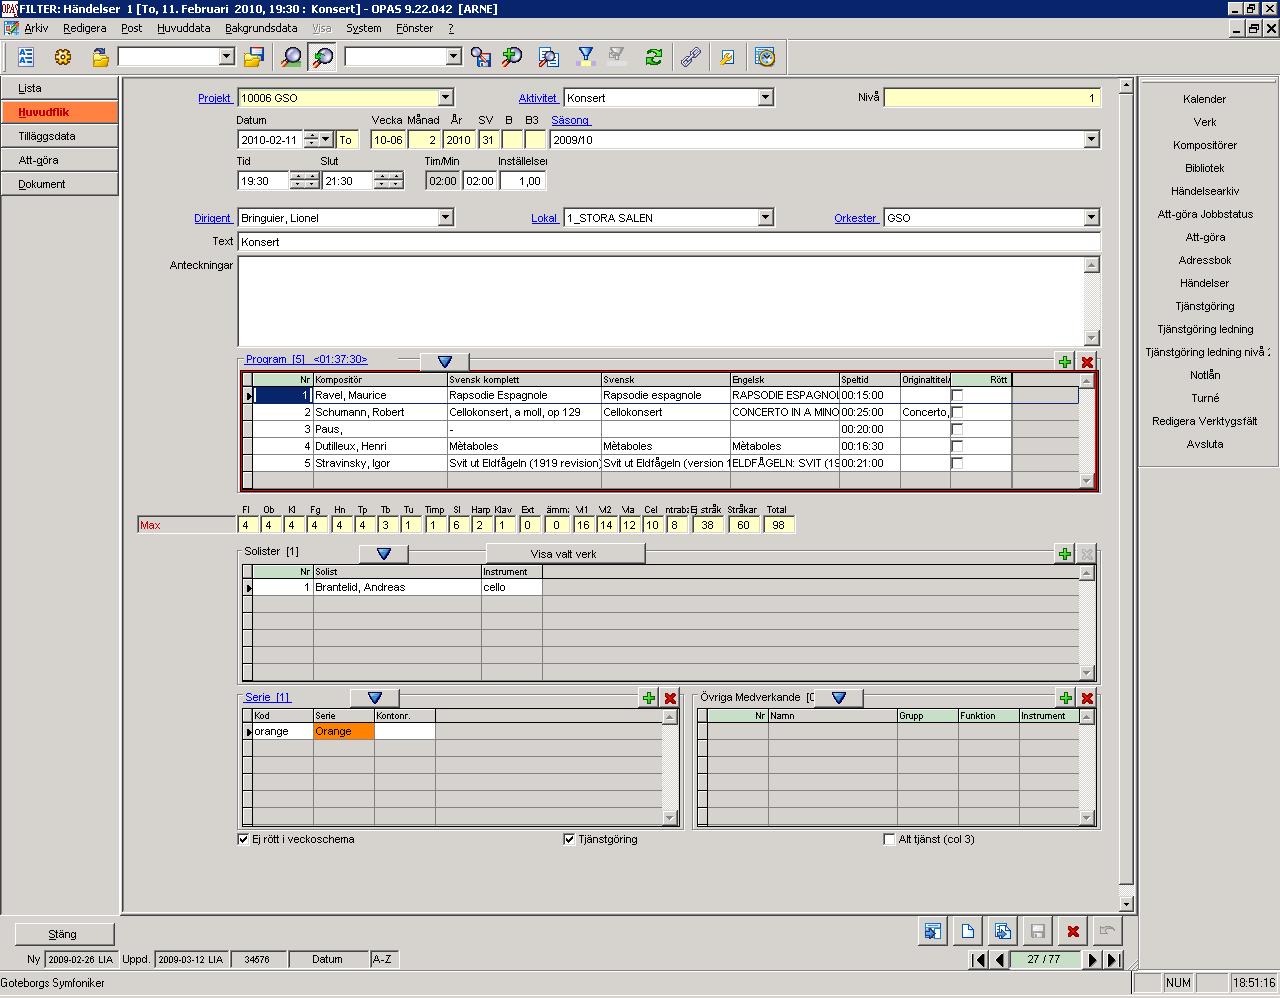The height and width of the screenshot is (998, 1280).
Task: Switch to the Dokument tab
Action: click(59, 184)
